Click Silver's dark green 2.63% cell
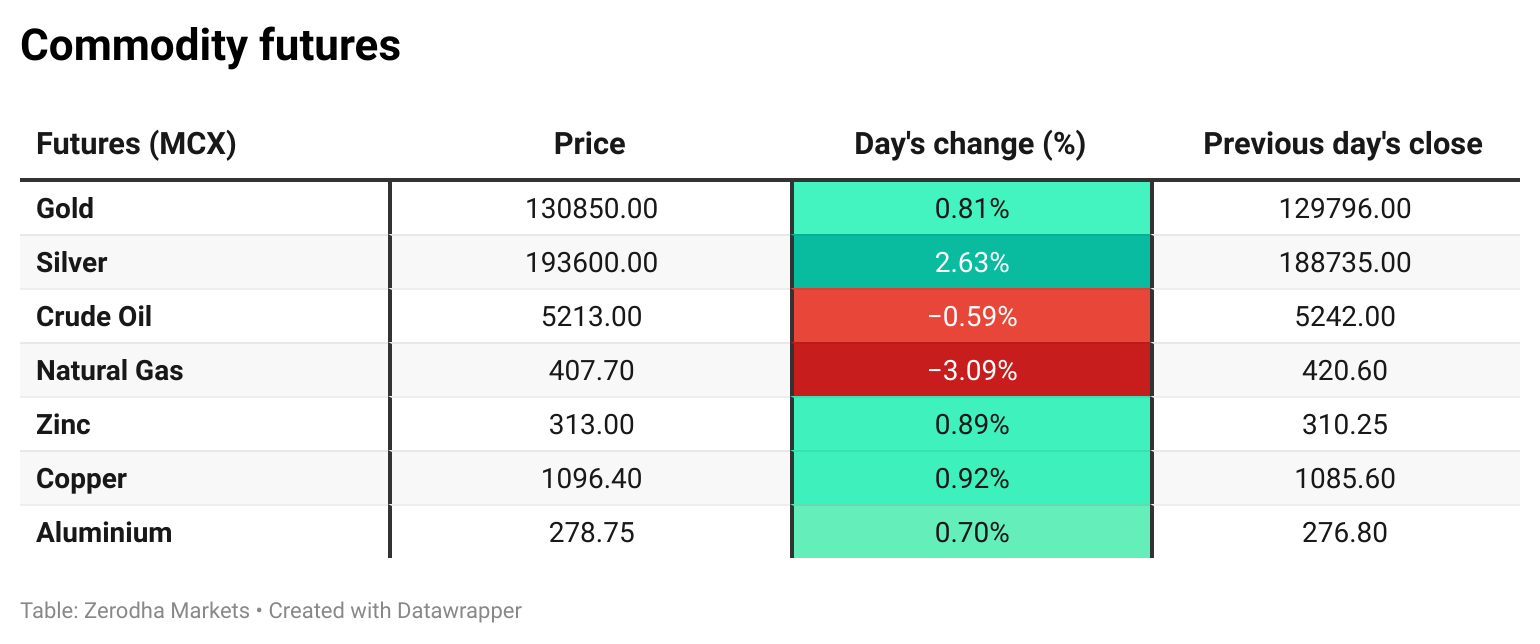The width and height of the screenshot is (1540, 644). (x=971, y=263)
